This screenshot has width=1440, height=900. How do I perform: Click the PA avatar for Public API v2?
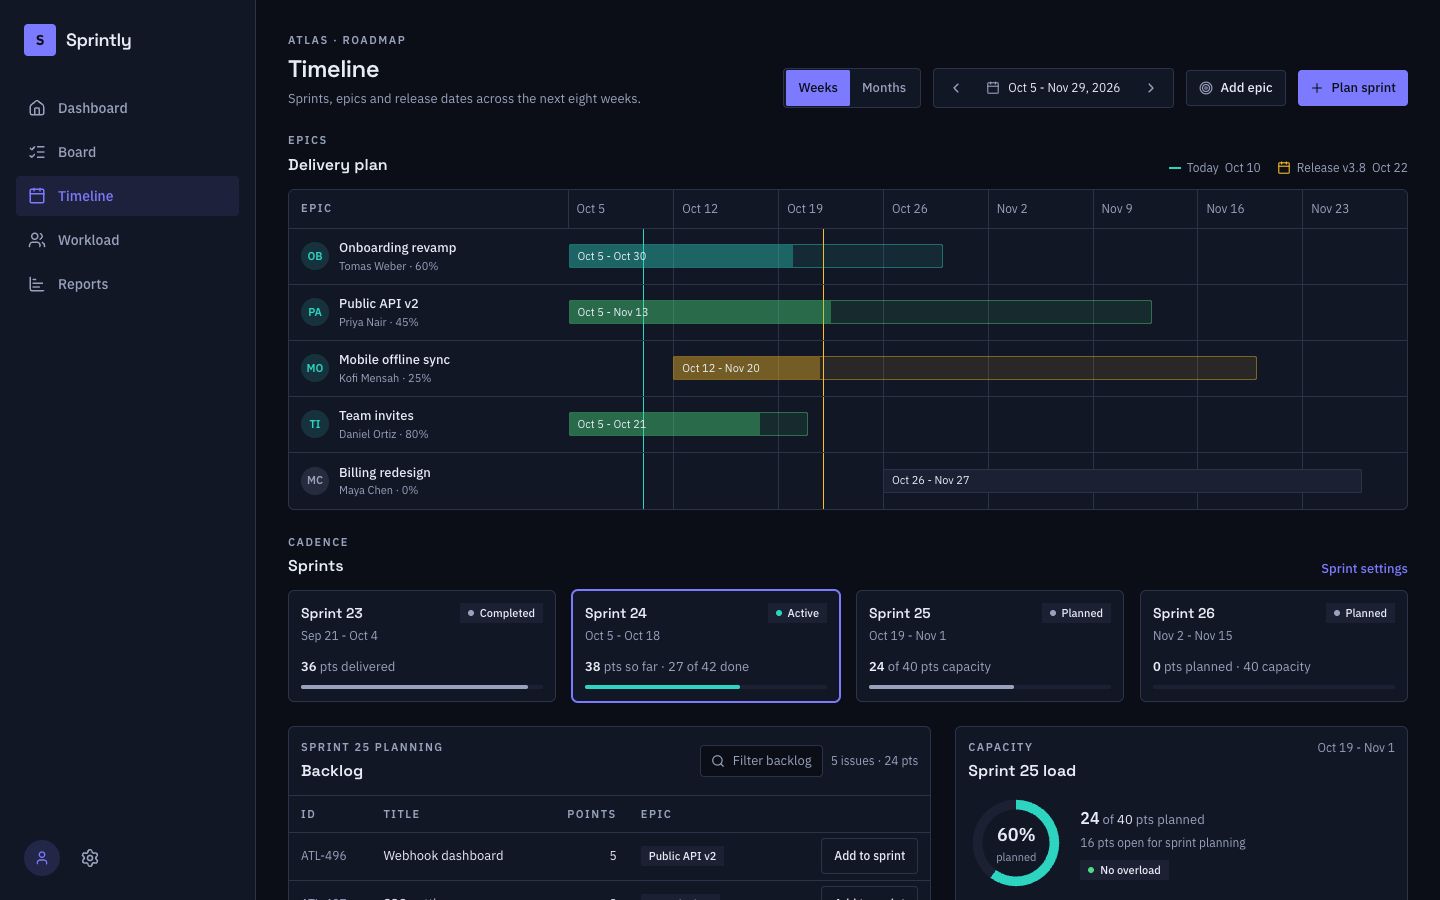pyautogui.click(x=315, y=312)
